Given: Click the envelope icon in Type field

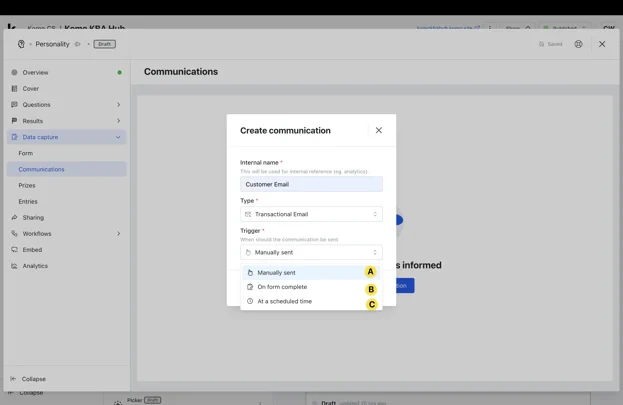Looking at the screenshot, I should (248, 214).
